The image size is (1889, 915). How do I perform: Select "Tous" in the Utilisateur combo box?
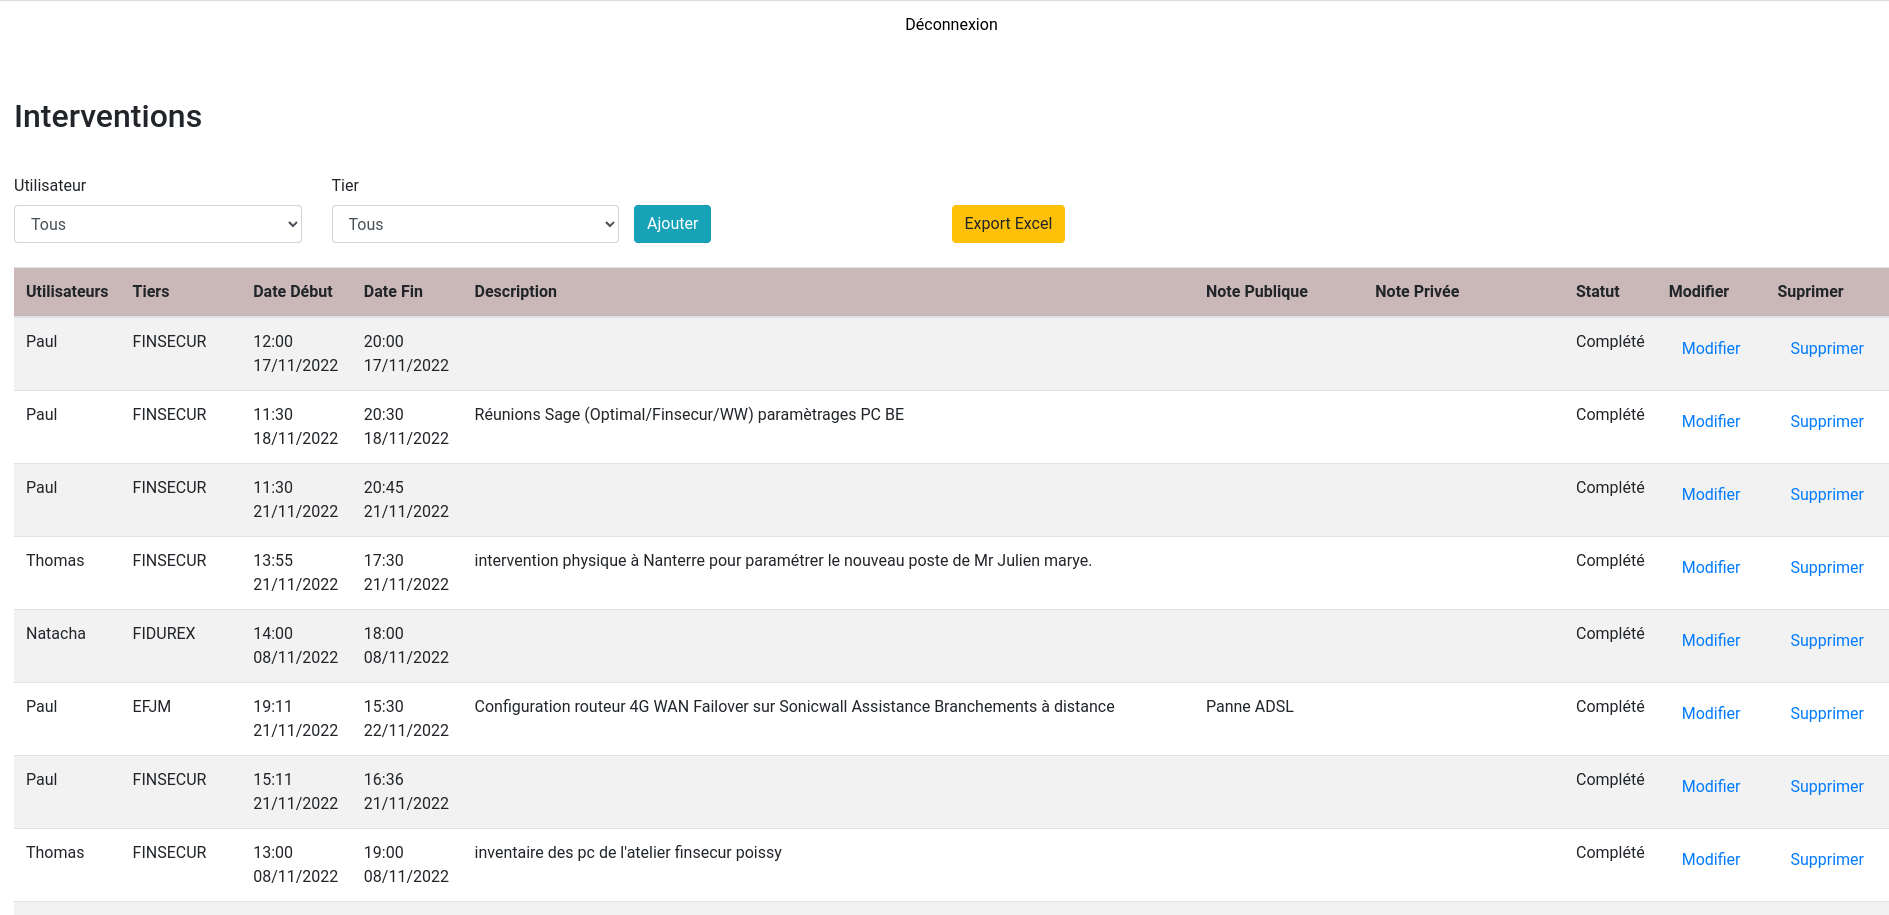tap(157, 224)
